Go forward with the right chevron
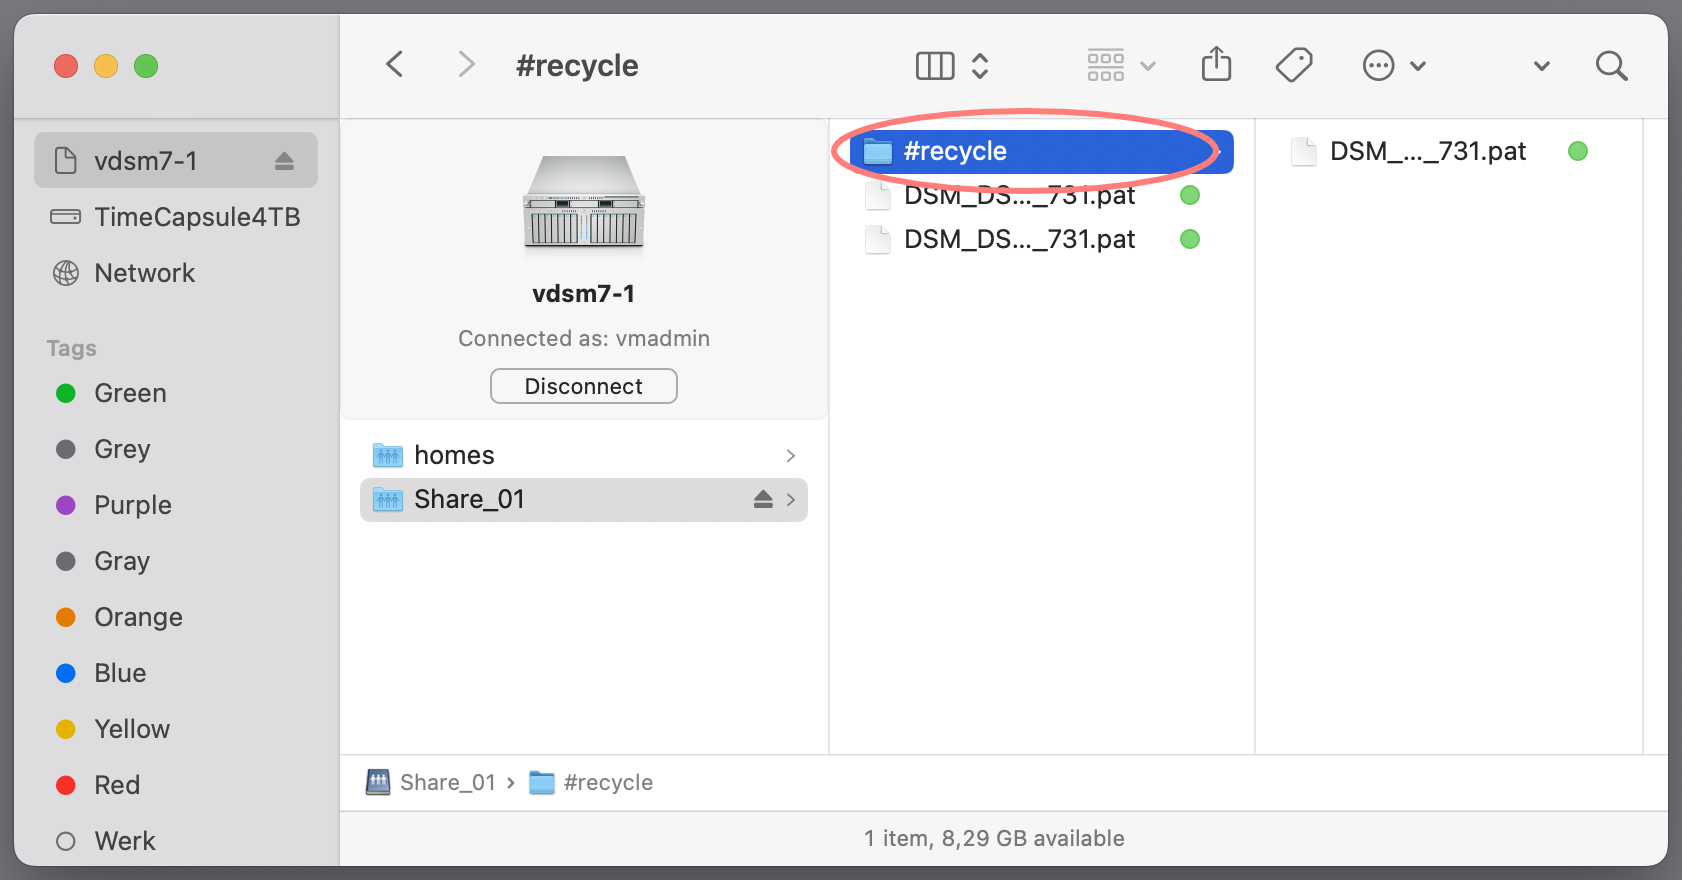This screenshot has height=880, width=1682. point(466,65)
